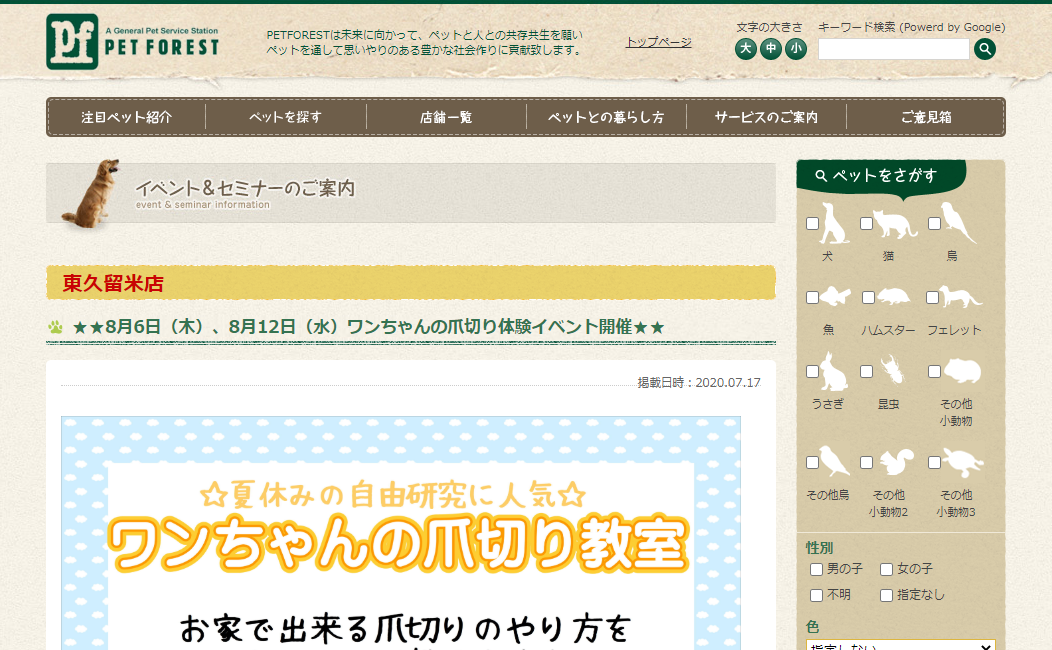Check the 女の子 gender checkbox

(x=886, y=570)
